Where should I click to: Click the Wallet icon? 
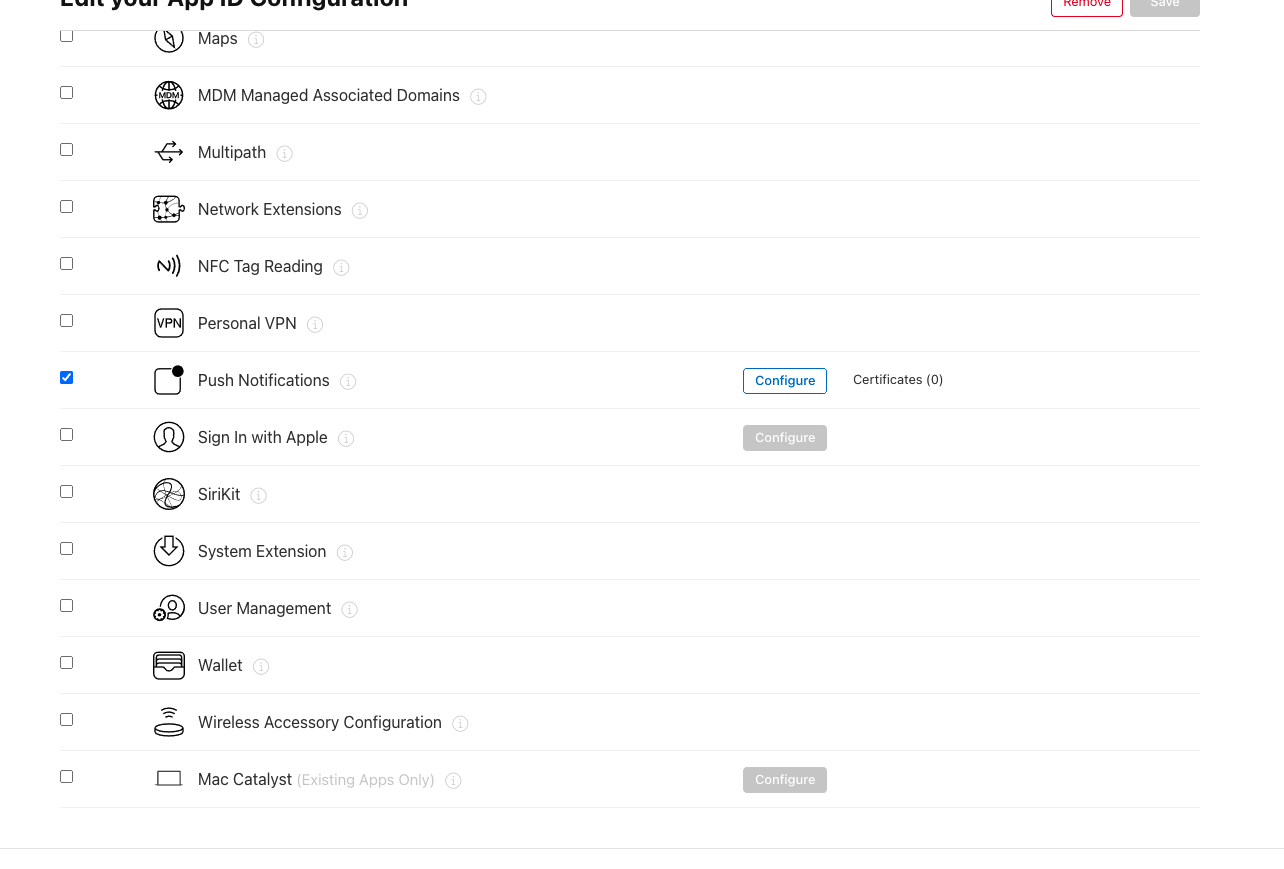point(169,665)
